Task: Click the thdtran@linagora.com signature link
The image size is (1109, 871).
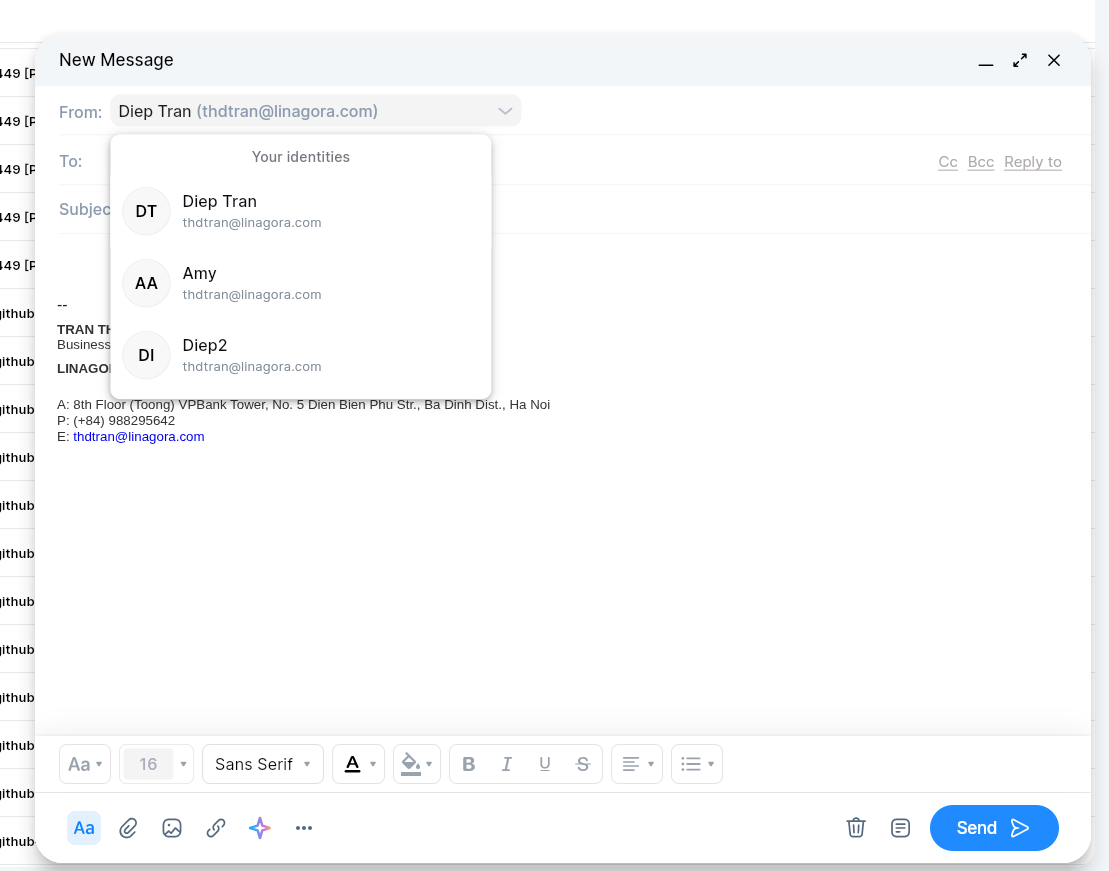Action: pos(139,437)
